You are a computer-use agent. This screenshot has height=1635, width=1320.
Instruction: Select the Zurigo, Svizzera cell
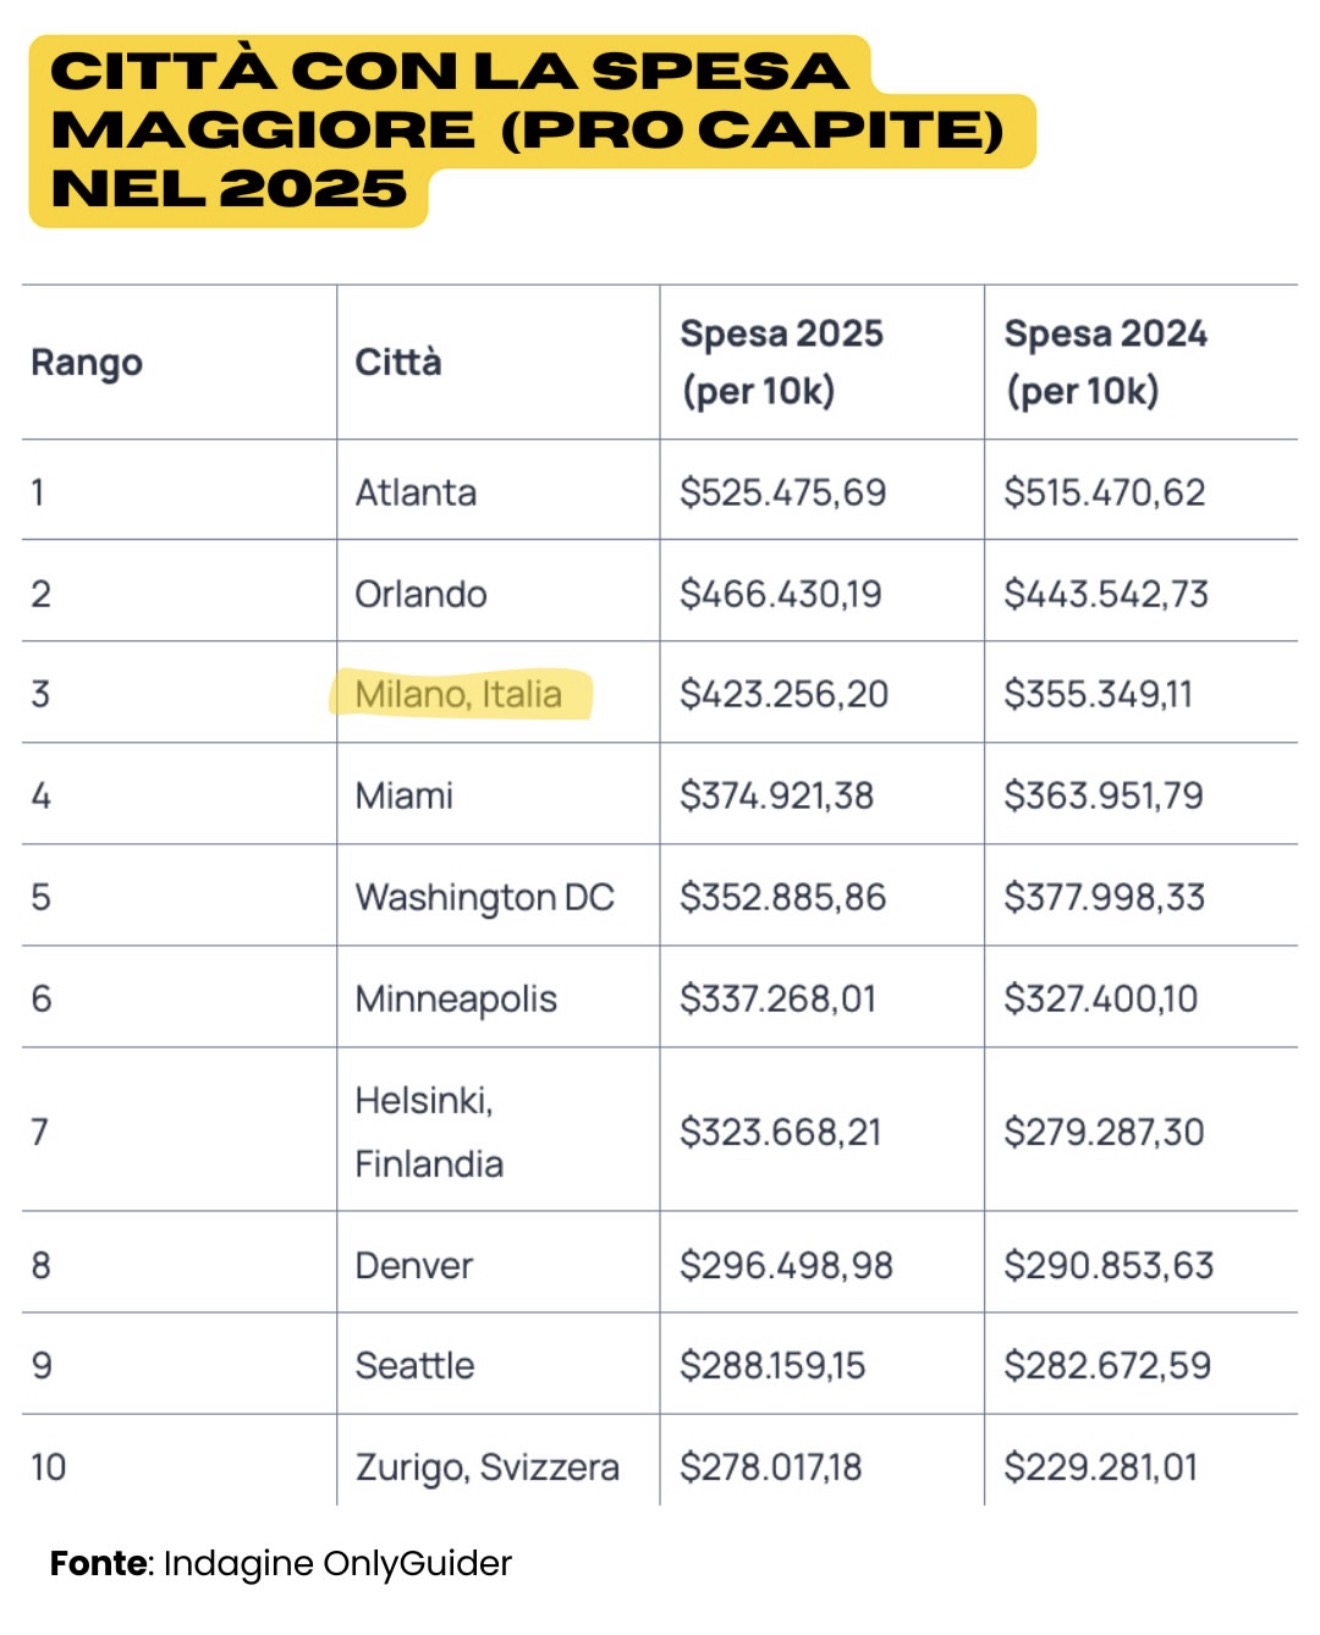pyautogui.click(x=487, y=1467)
